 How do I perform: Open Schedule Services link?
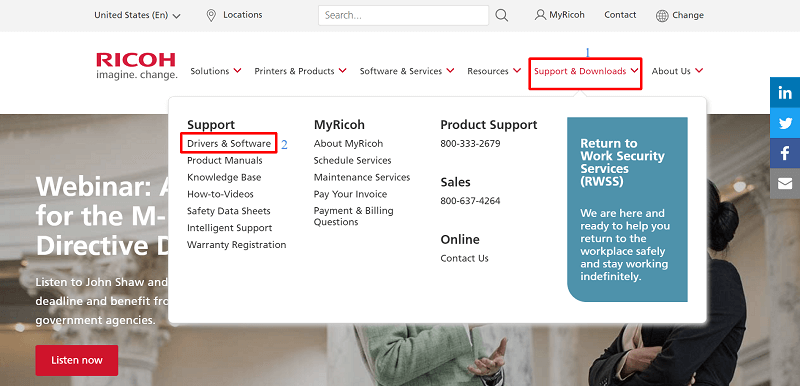pyautogui.click(x=353, y=160)
